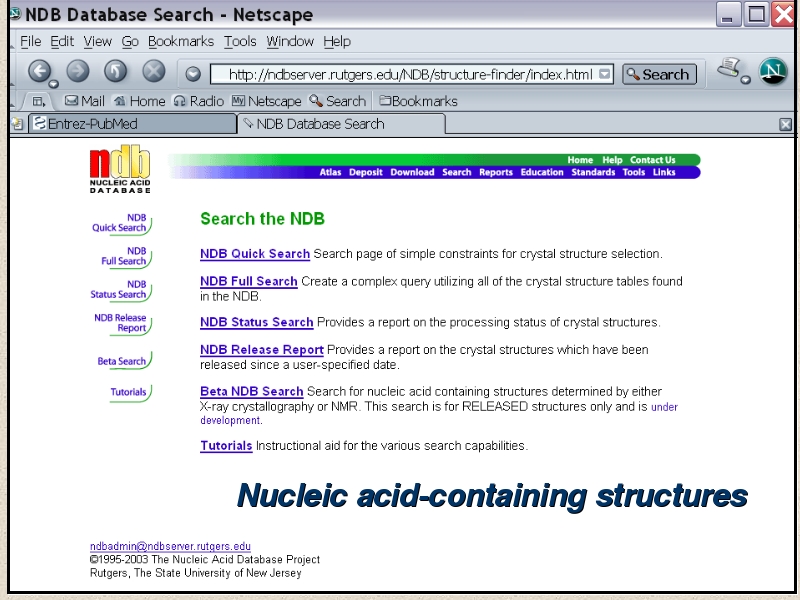Open Search in the blue navigation bar

[457, 172]
